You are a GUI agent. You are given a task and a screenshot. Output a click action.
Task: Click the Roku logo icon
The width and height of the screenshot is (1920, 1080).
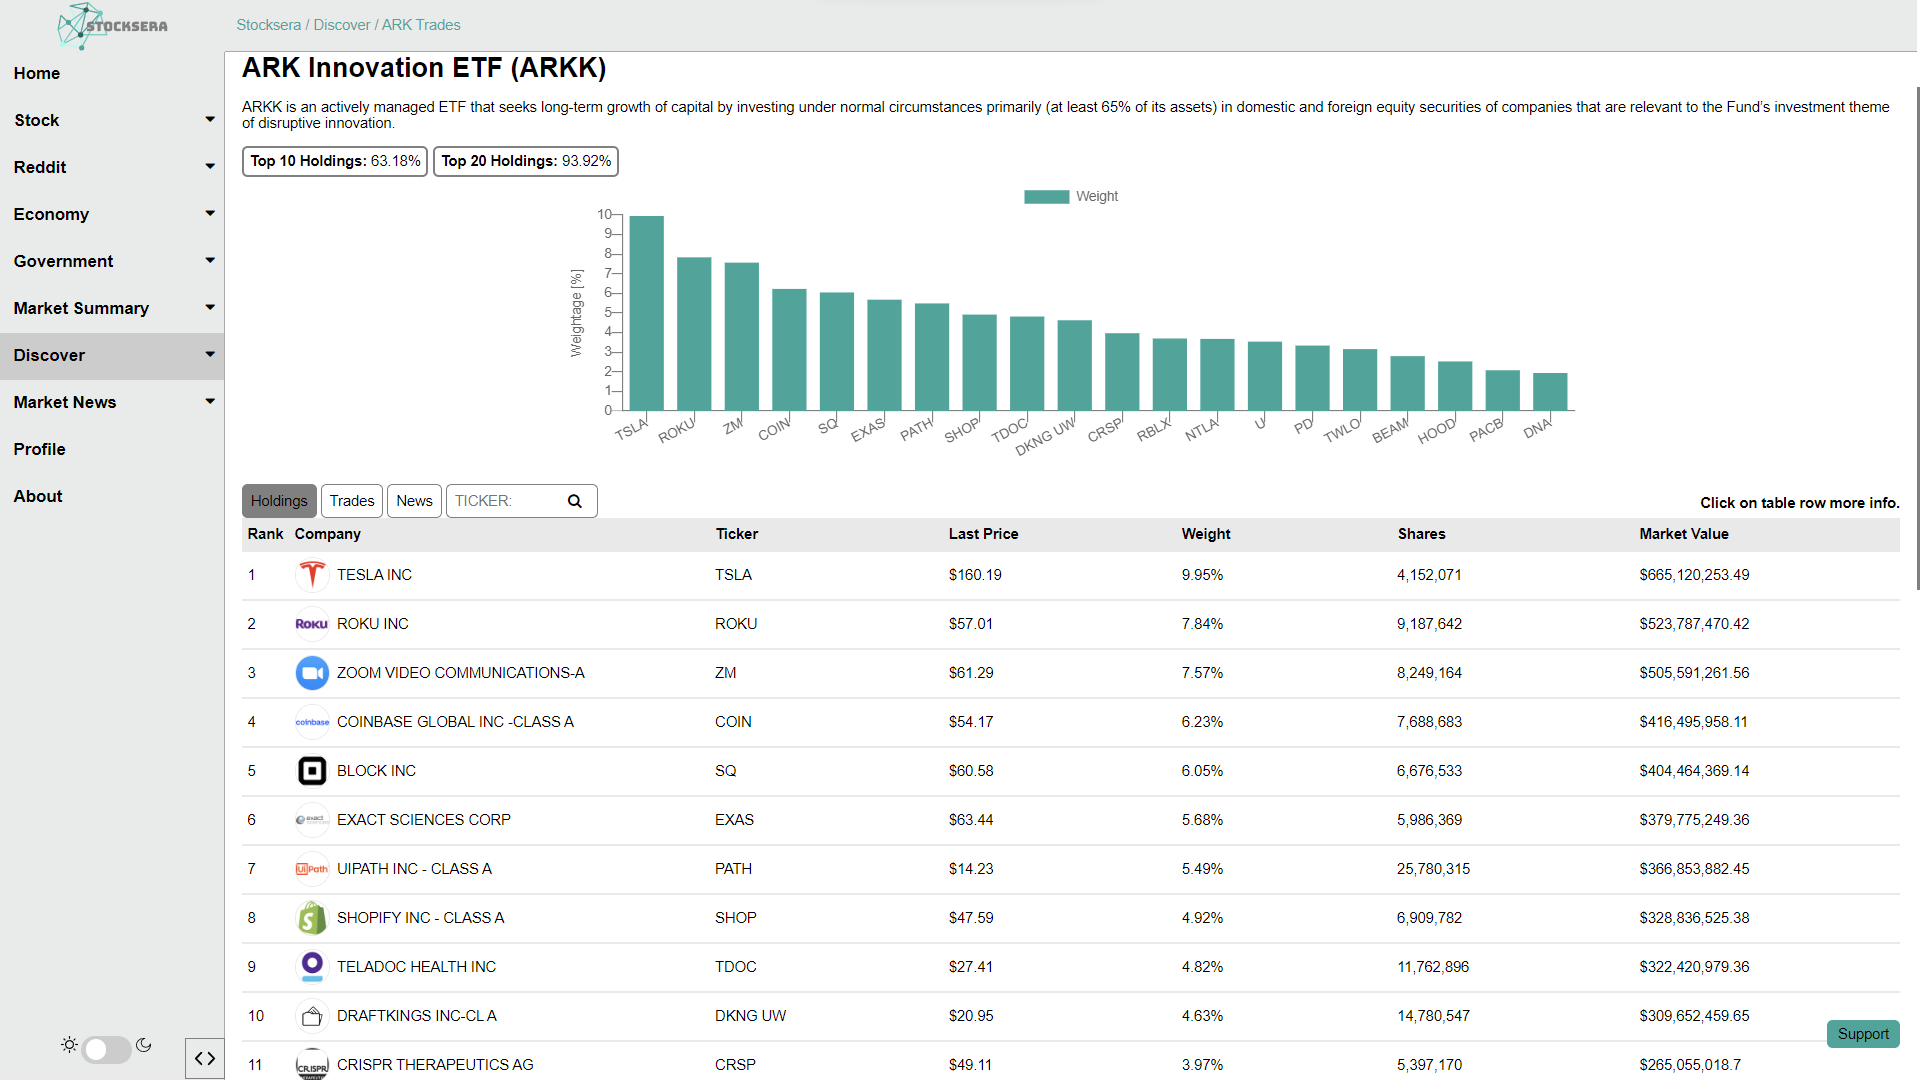[312, 624]
